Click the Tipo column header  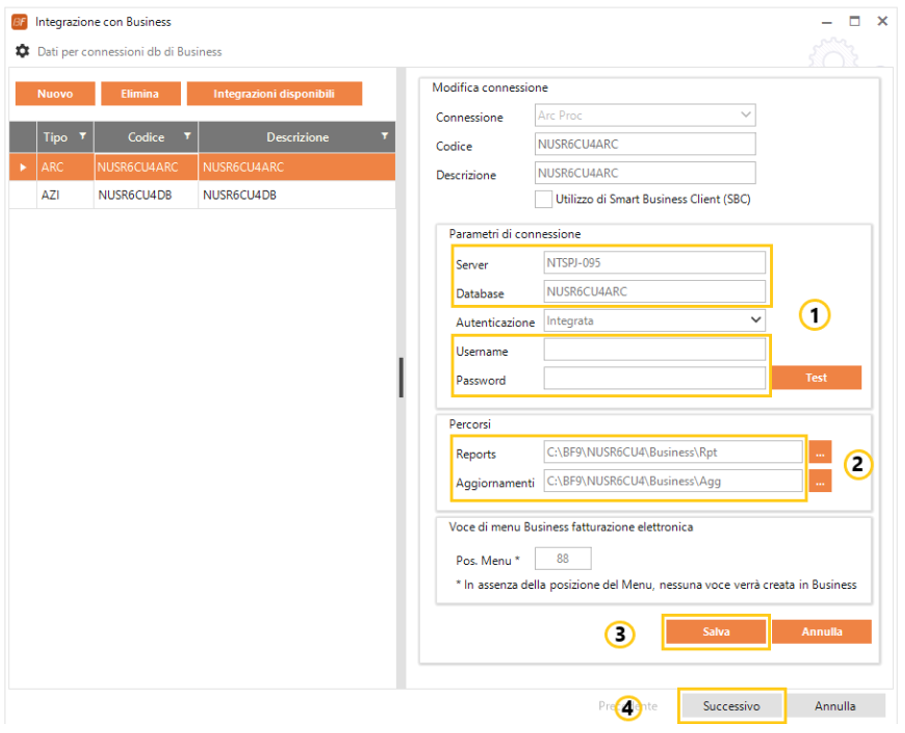point(65,137)
